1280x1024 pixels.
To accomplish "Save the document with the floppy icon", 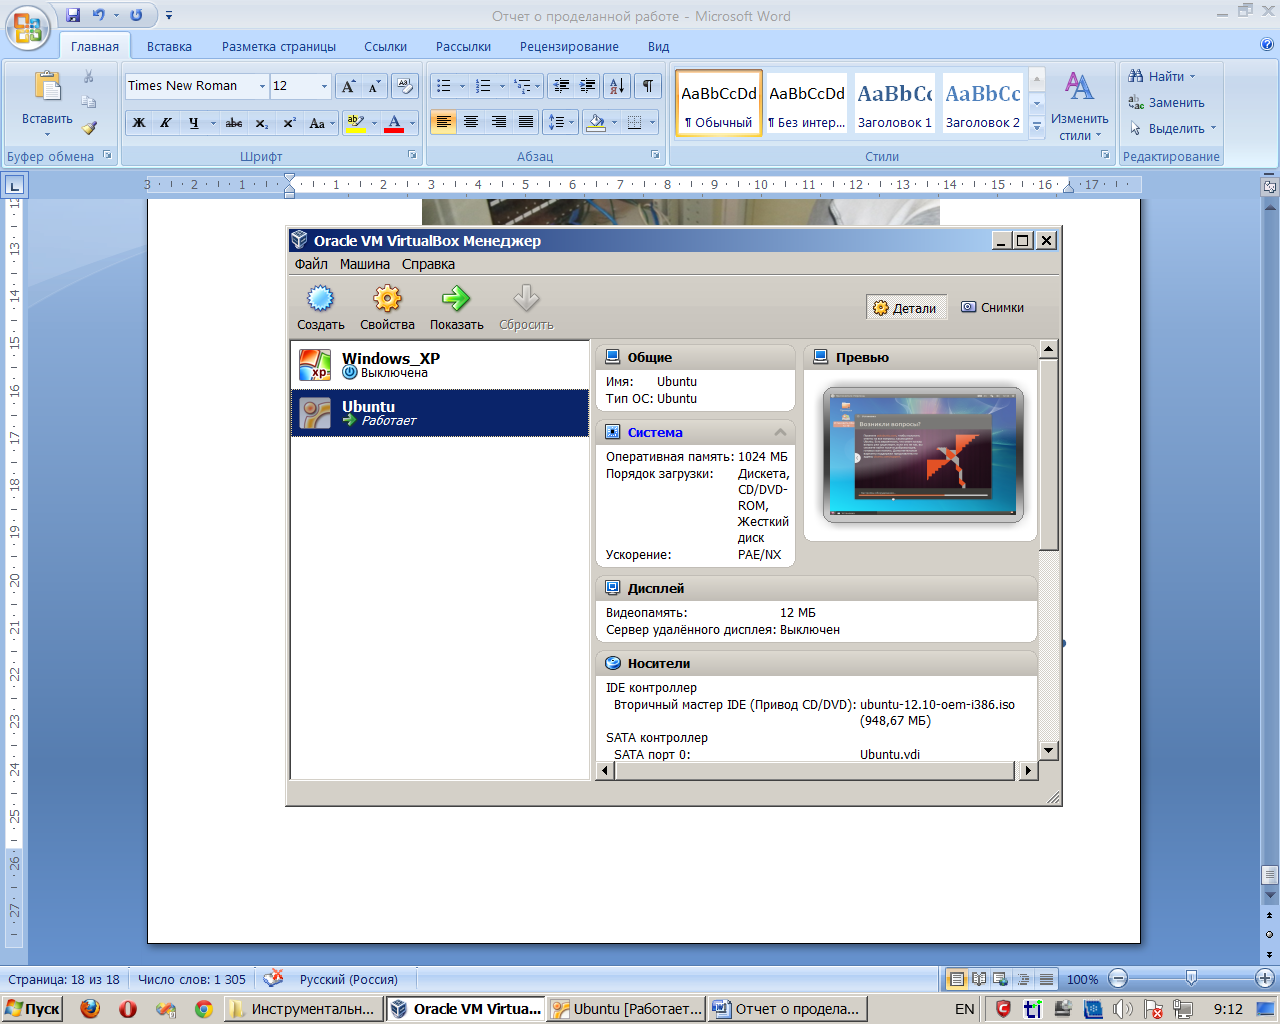I will click(72, 15).
